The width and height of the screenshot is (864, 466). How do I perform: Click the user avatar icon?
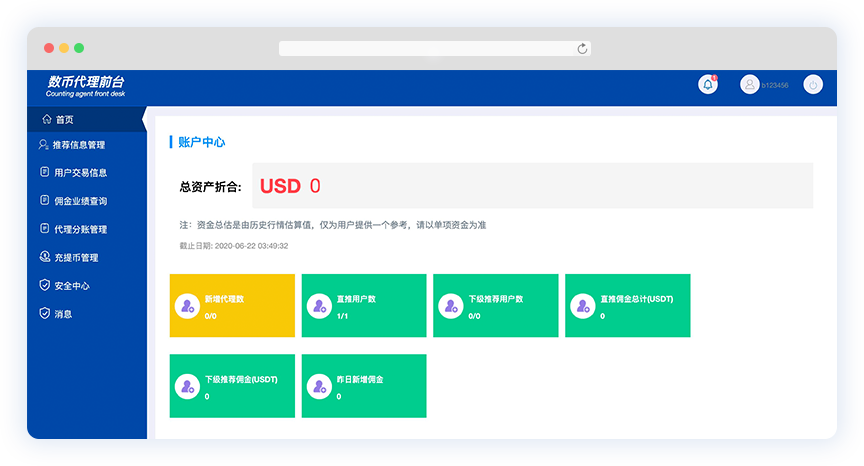click(749, 85)
